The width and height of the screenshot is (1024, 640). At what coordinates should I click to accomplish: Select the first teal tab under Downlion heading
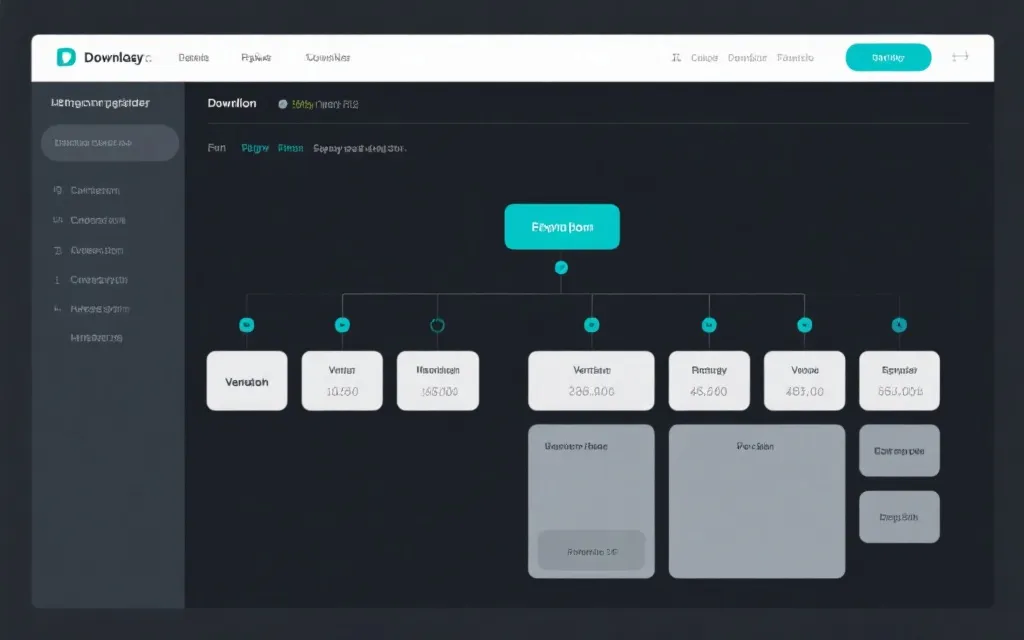click(255, 148)
